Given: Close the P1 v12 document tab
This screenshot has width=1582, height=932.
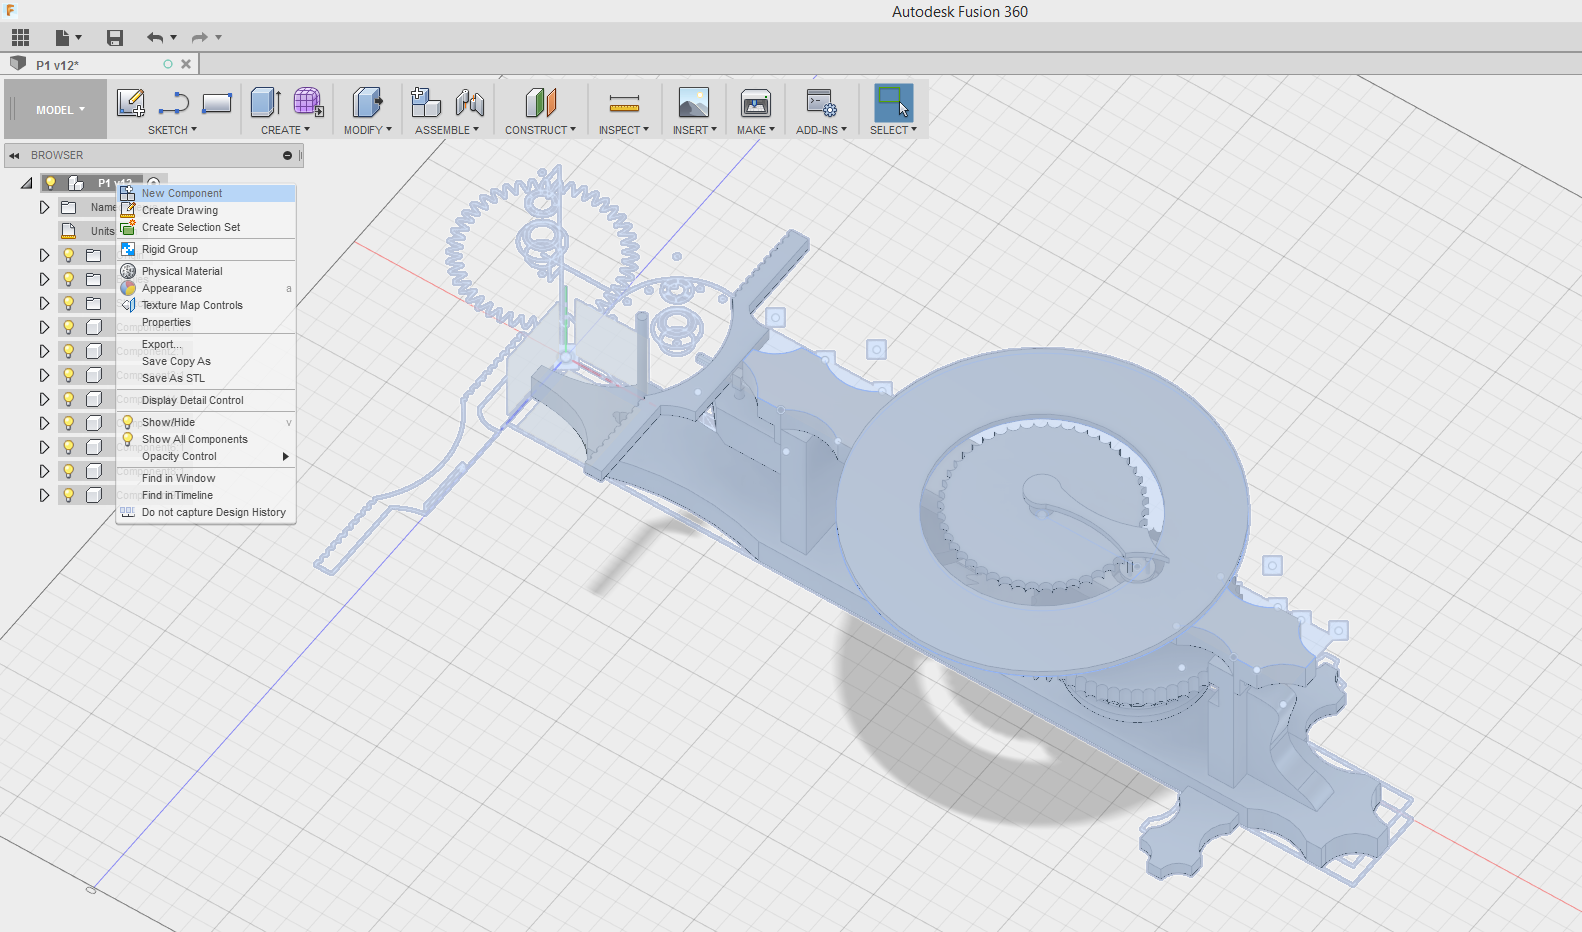Looking at the screenshot, I should tap(186, 64).
